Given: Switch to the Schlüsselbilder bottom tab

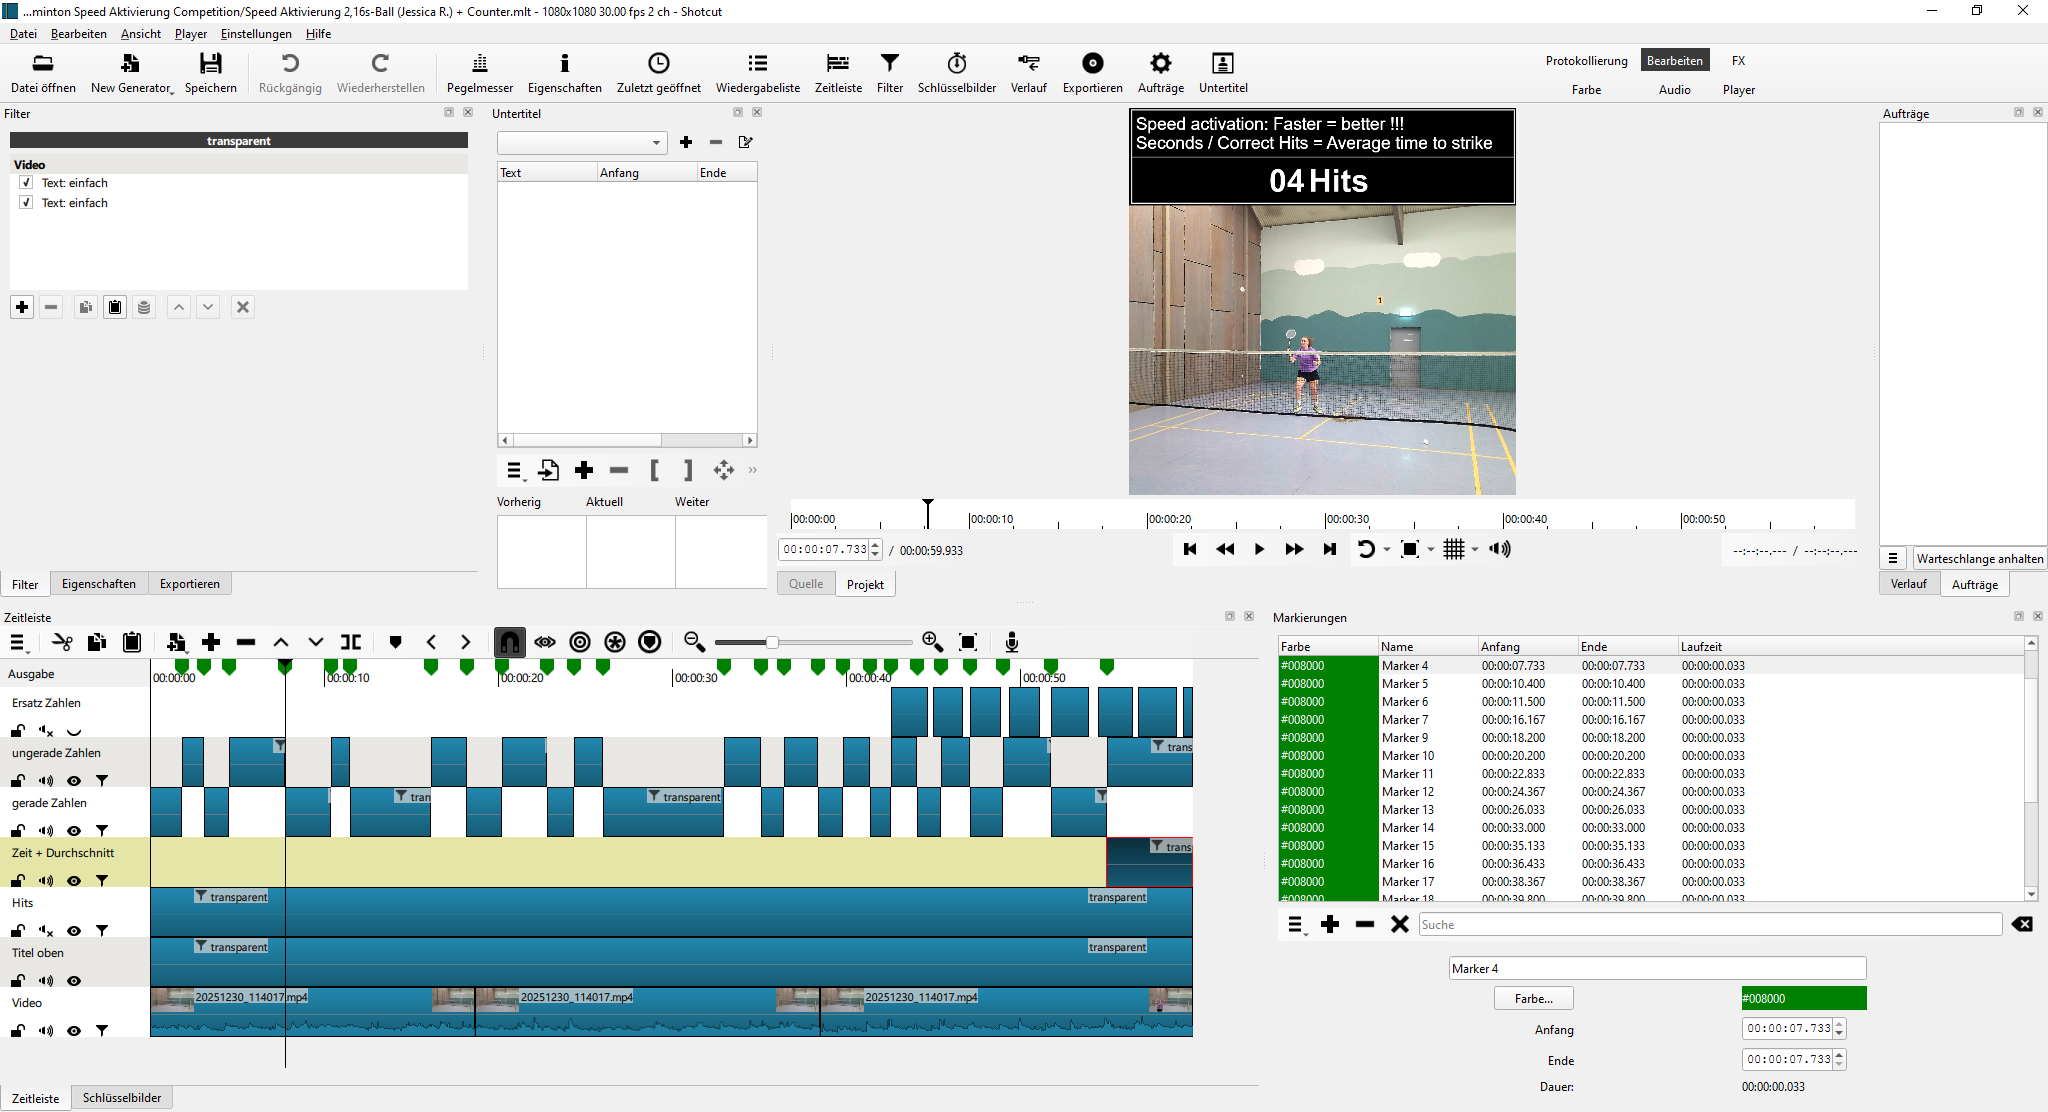Looking at the screenshot, I should (122, 1098).
